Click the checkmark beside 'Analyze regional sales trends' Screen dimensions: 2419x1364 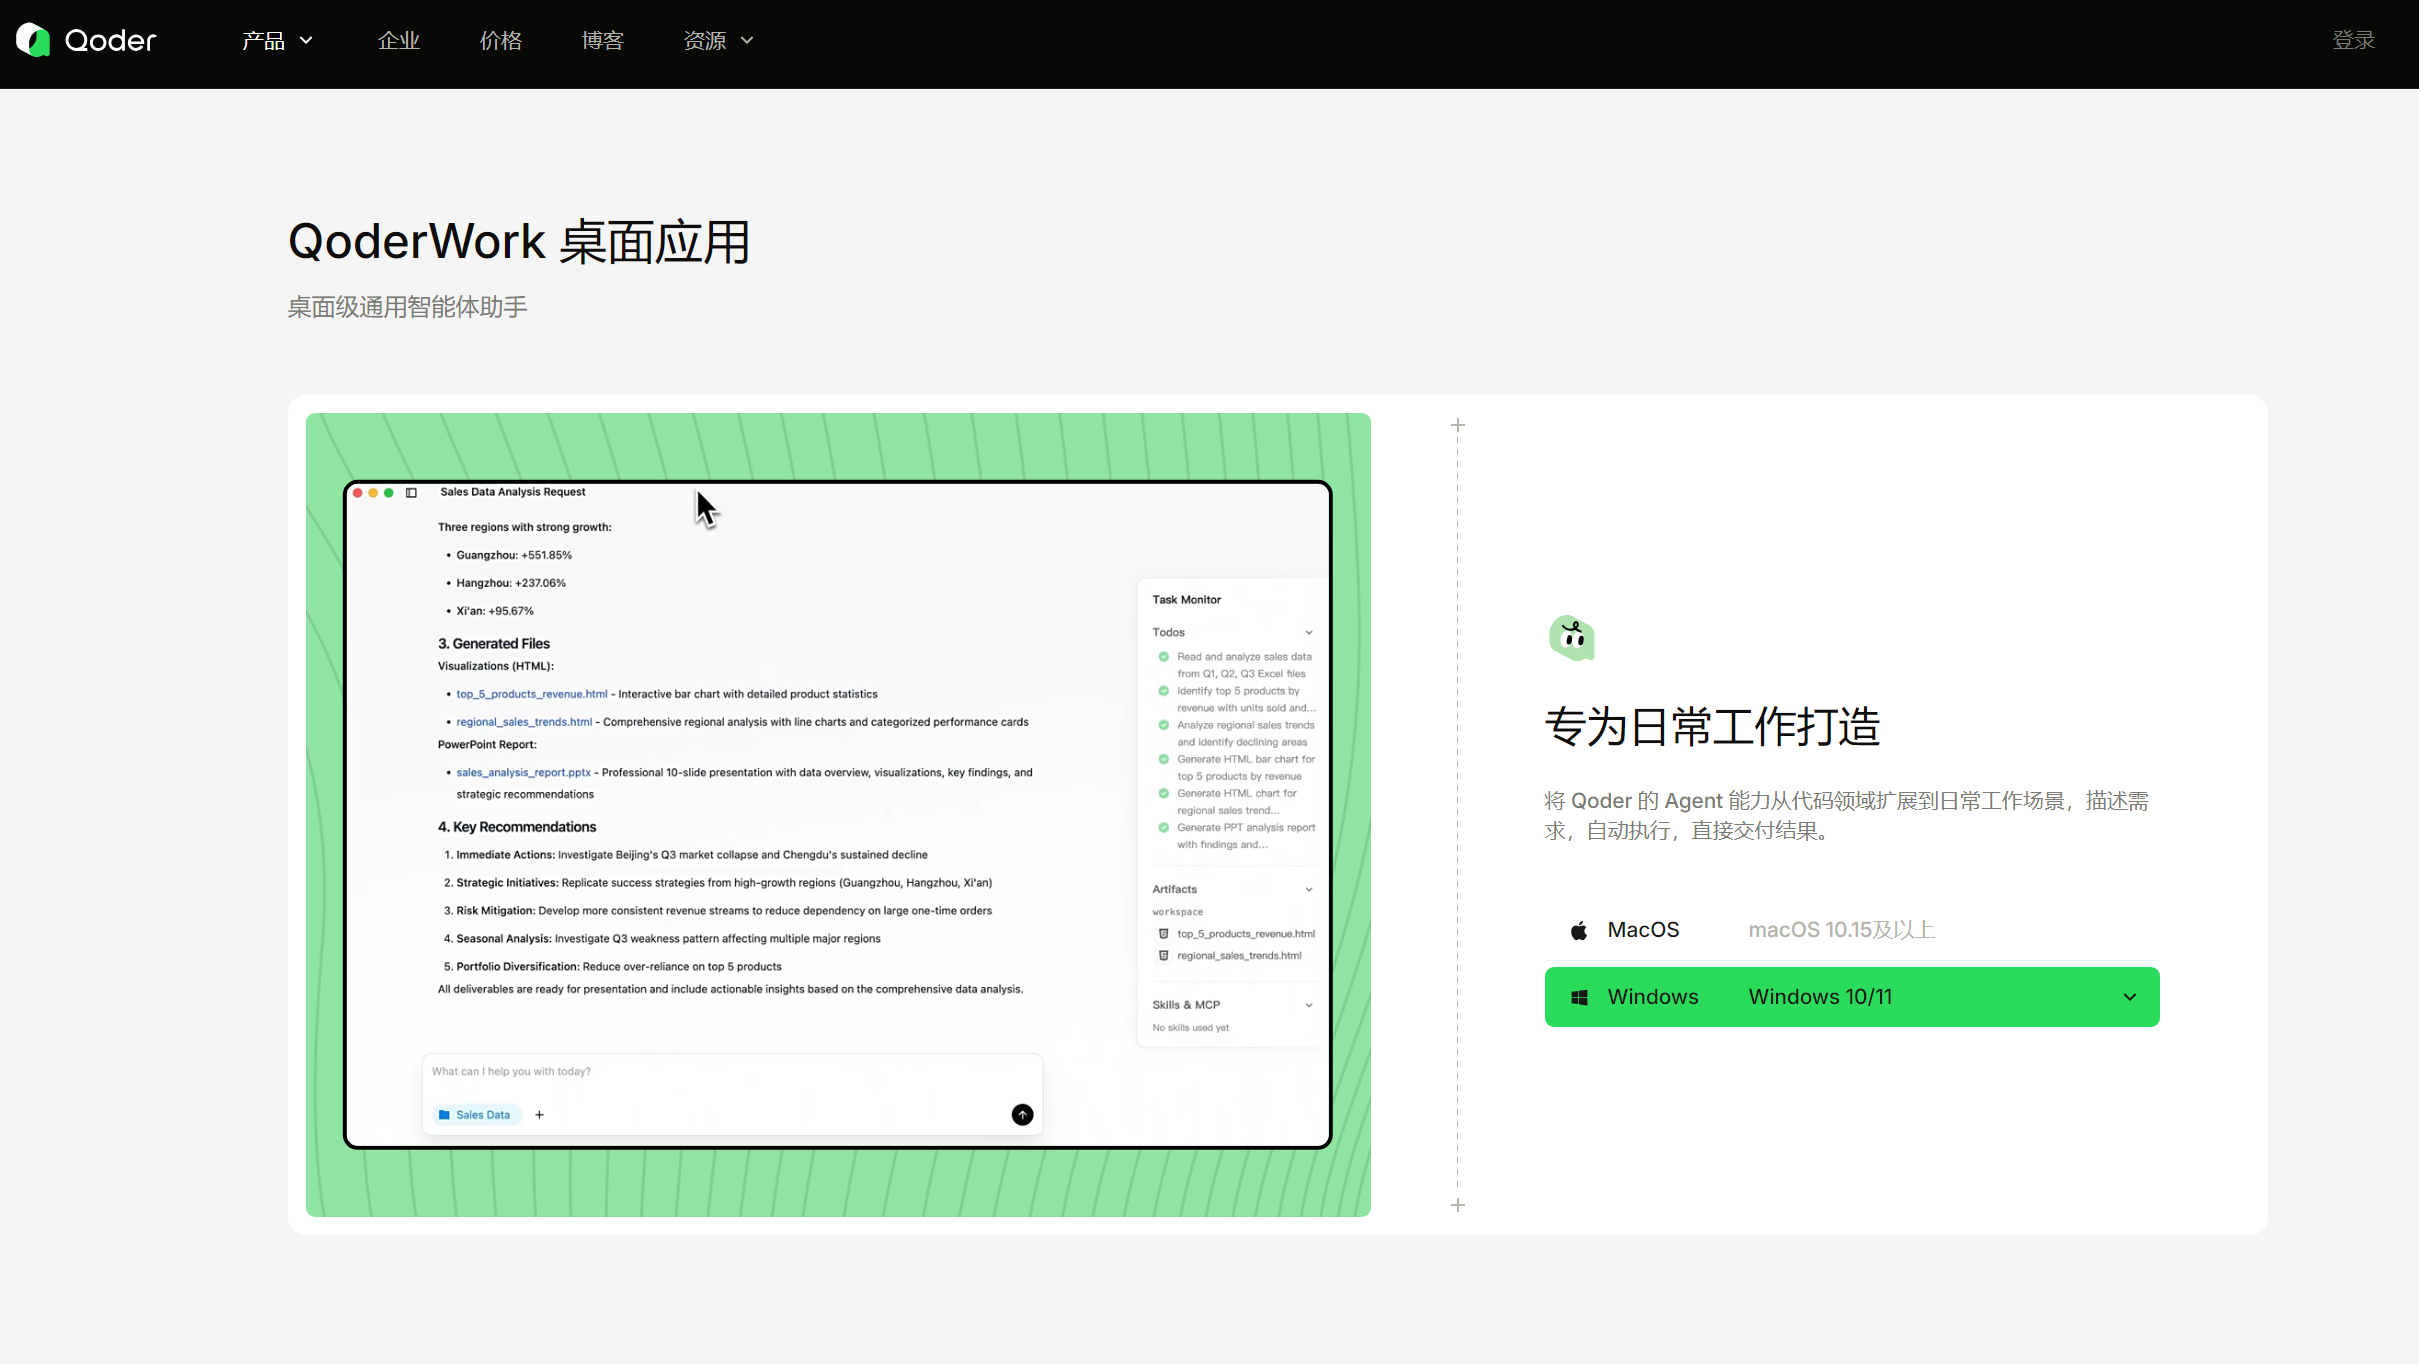1163,725
